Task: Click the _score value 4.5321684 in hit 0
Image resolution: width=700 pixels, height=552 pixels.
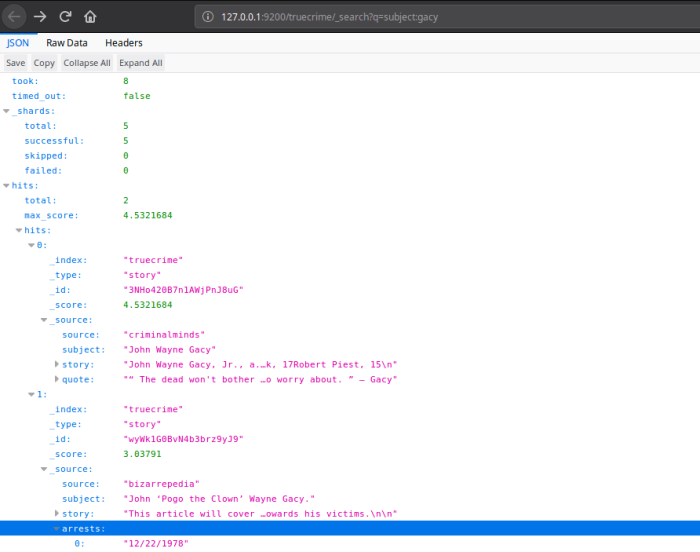Action: [148, 305]
